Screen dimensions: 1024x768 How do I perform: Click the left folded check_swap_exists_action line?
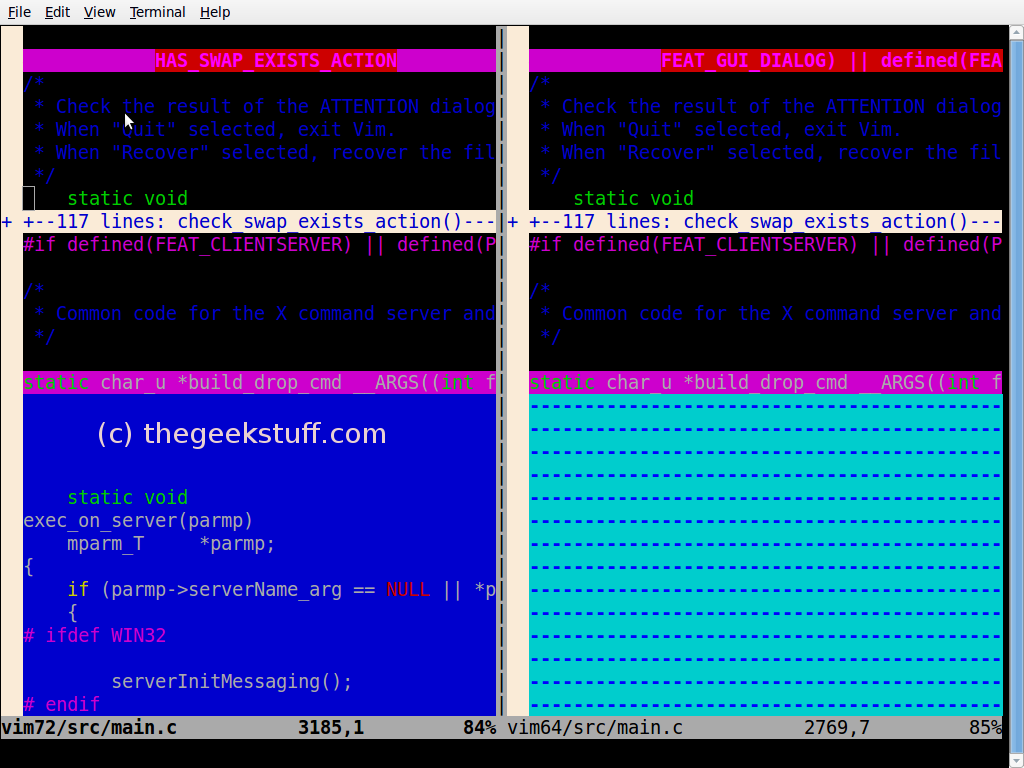click(x=260, y=221)
